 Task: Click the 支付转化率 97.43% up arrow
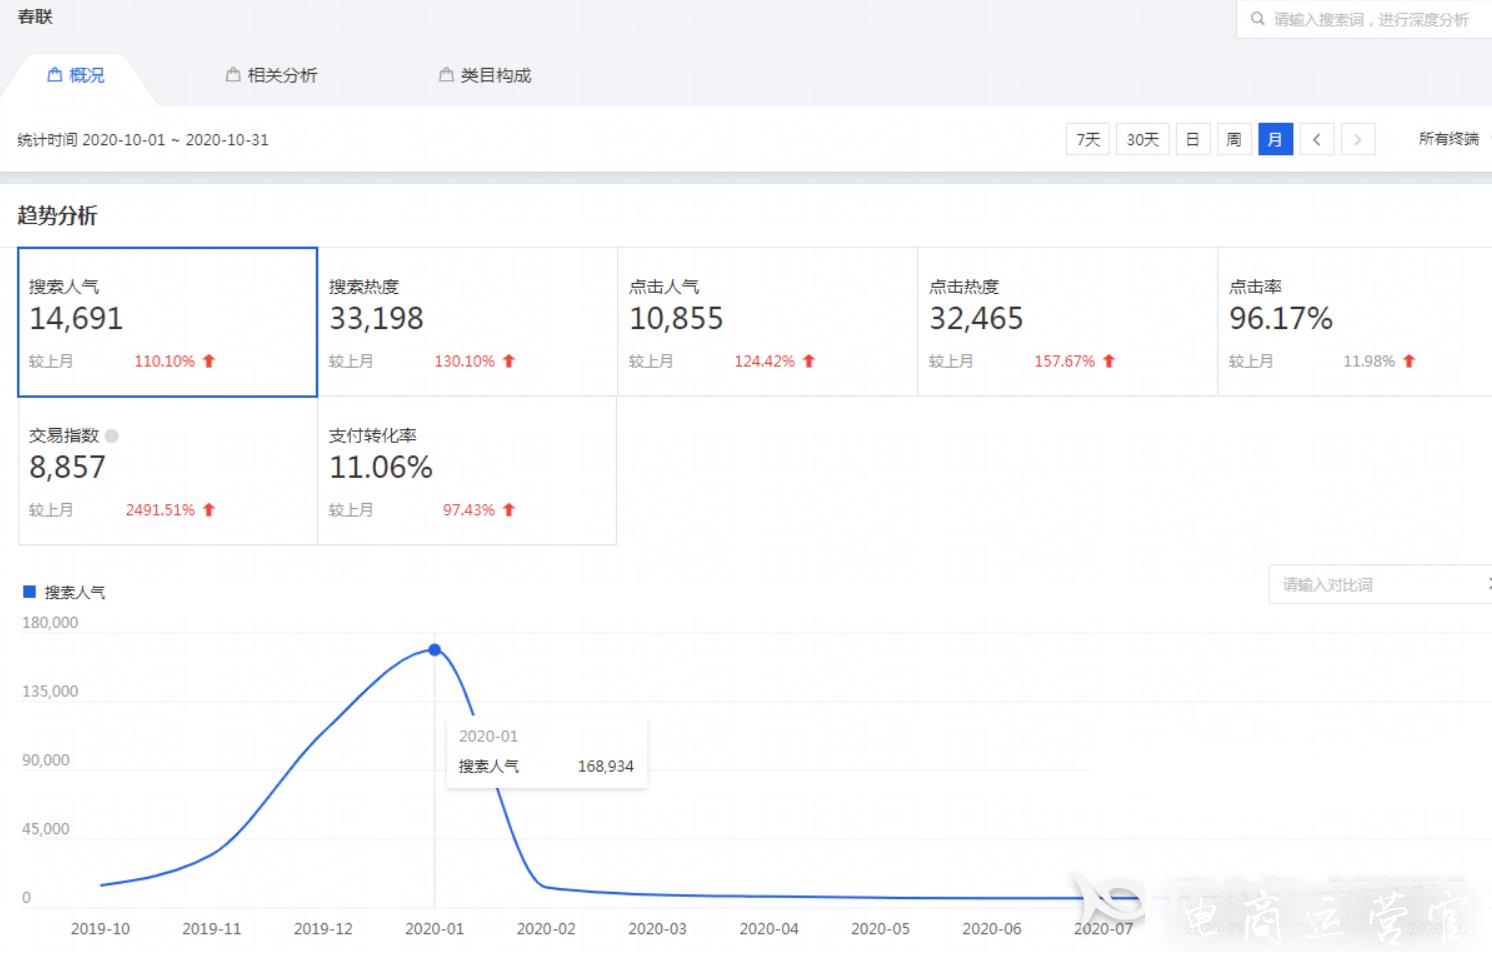(x=509, y=510)
